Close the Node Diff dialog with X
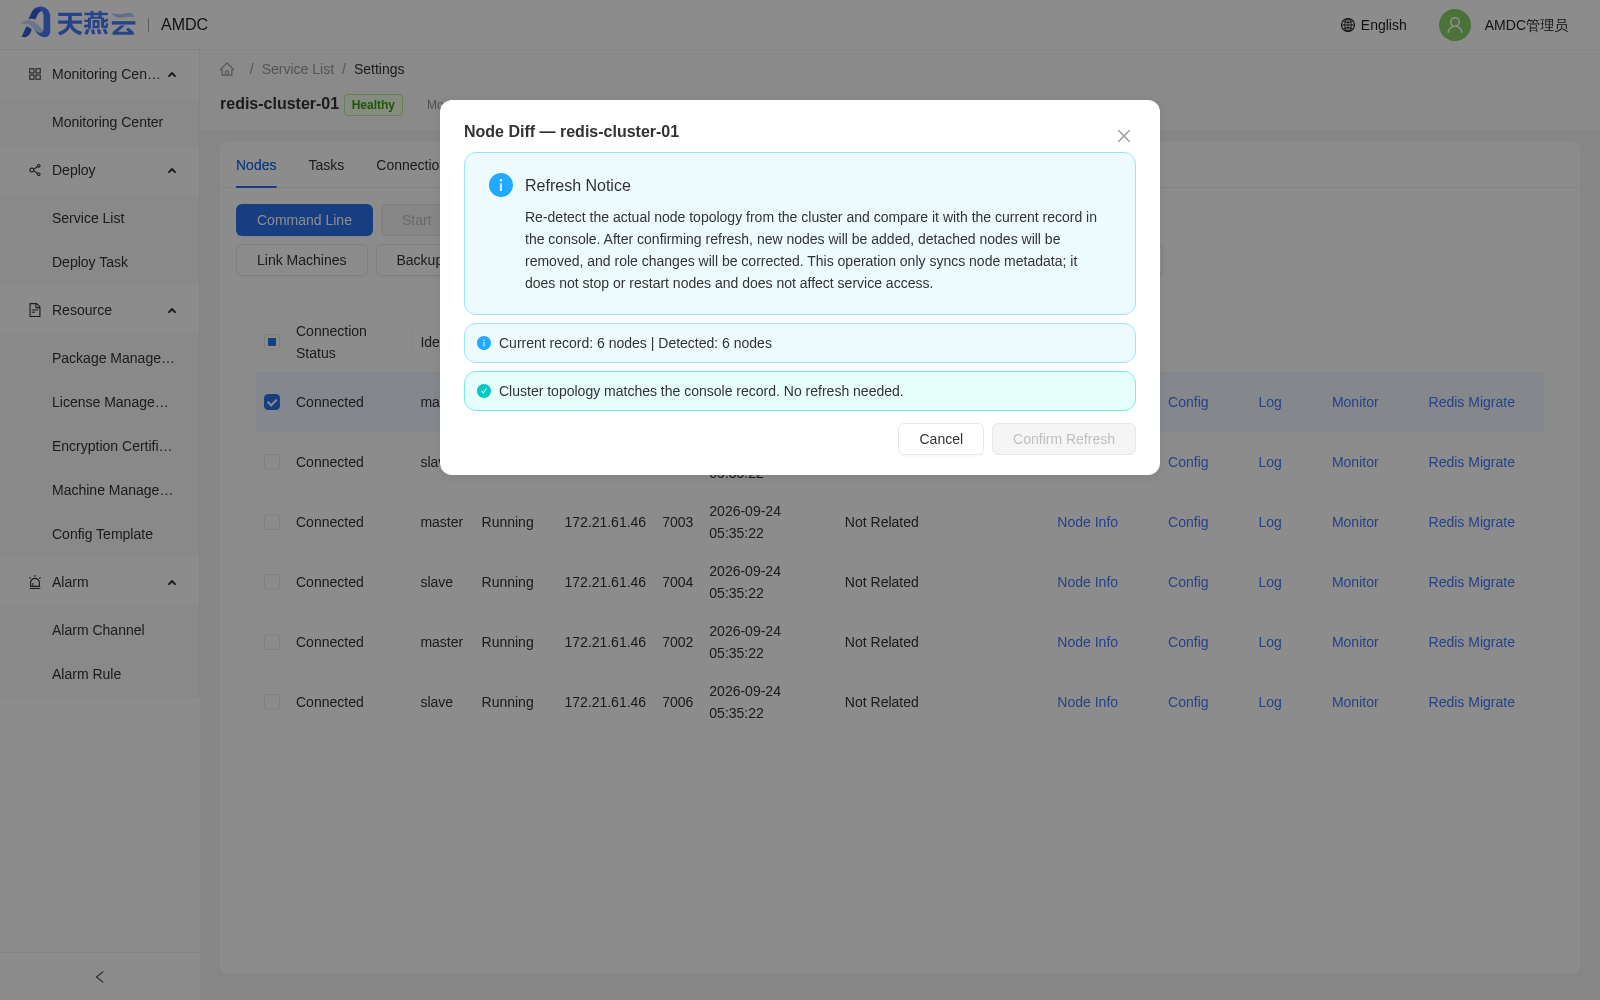 [1124, 136]
